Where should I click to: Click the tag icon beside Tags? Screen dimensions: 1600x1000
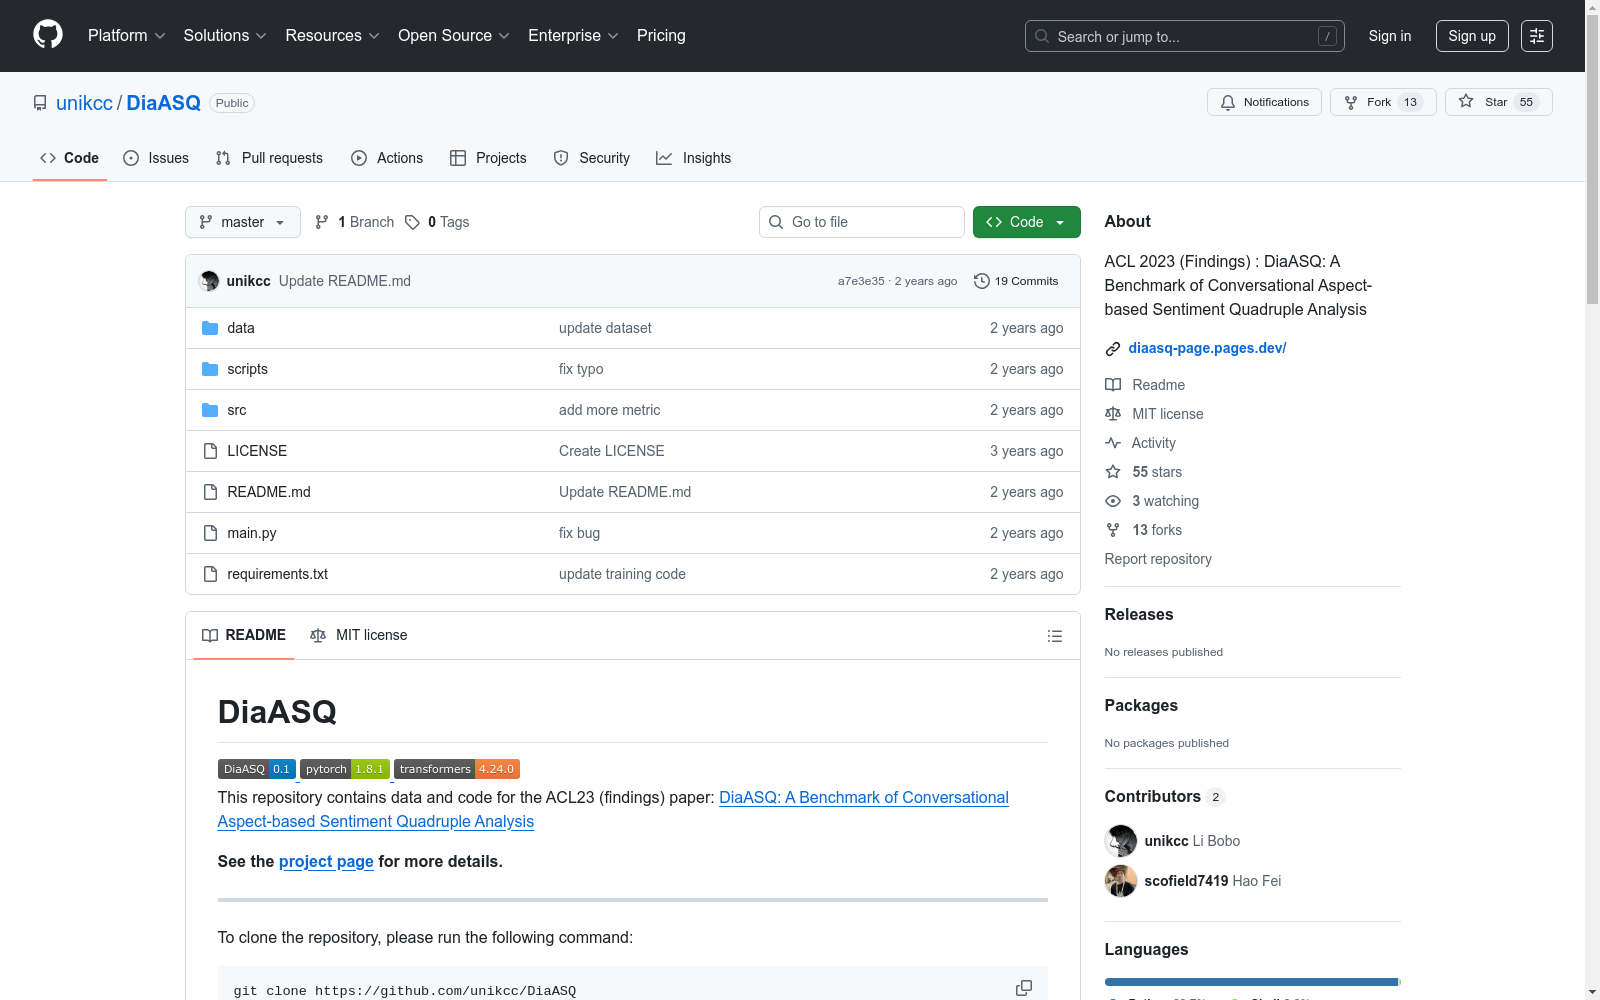412,222
